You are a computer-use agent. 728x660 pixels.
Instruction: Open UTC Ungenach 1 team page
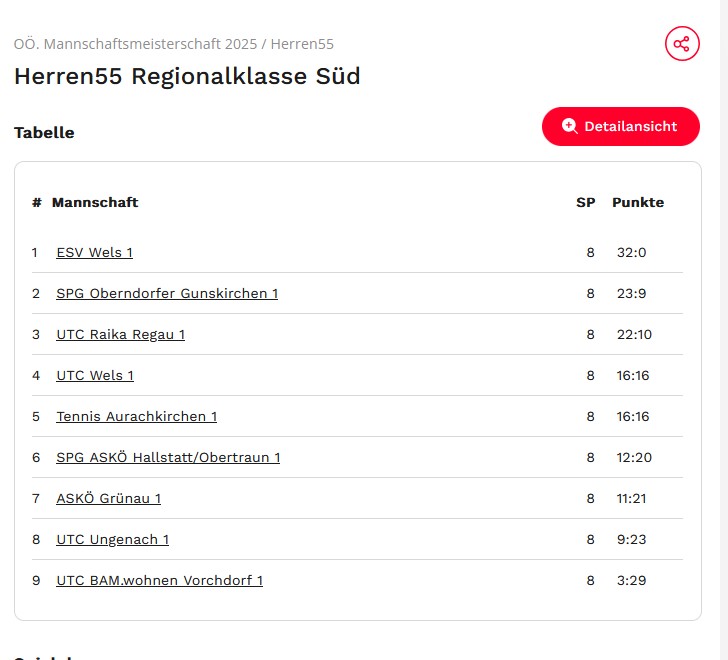pos(112,539)
